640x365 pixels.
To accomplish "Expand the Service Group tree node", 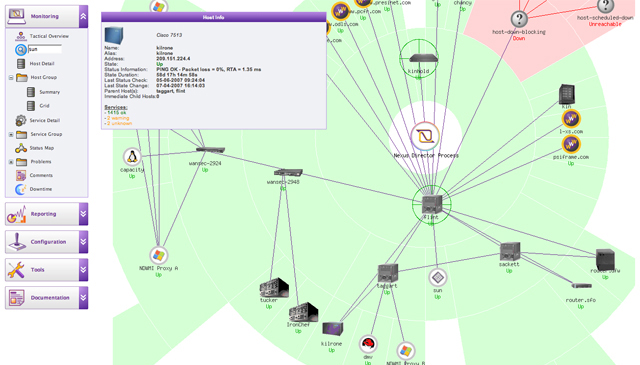I will 11,134.
